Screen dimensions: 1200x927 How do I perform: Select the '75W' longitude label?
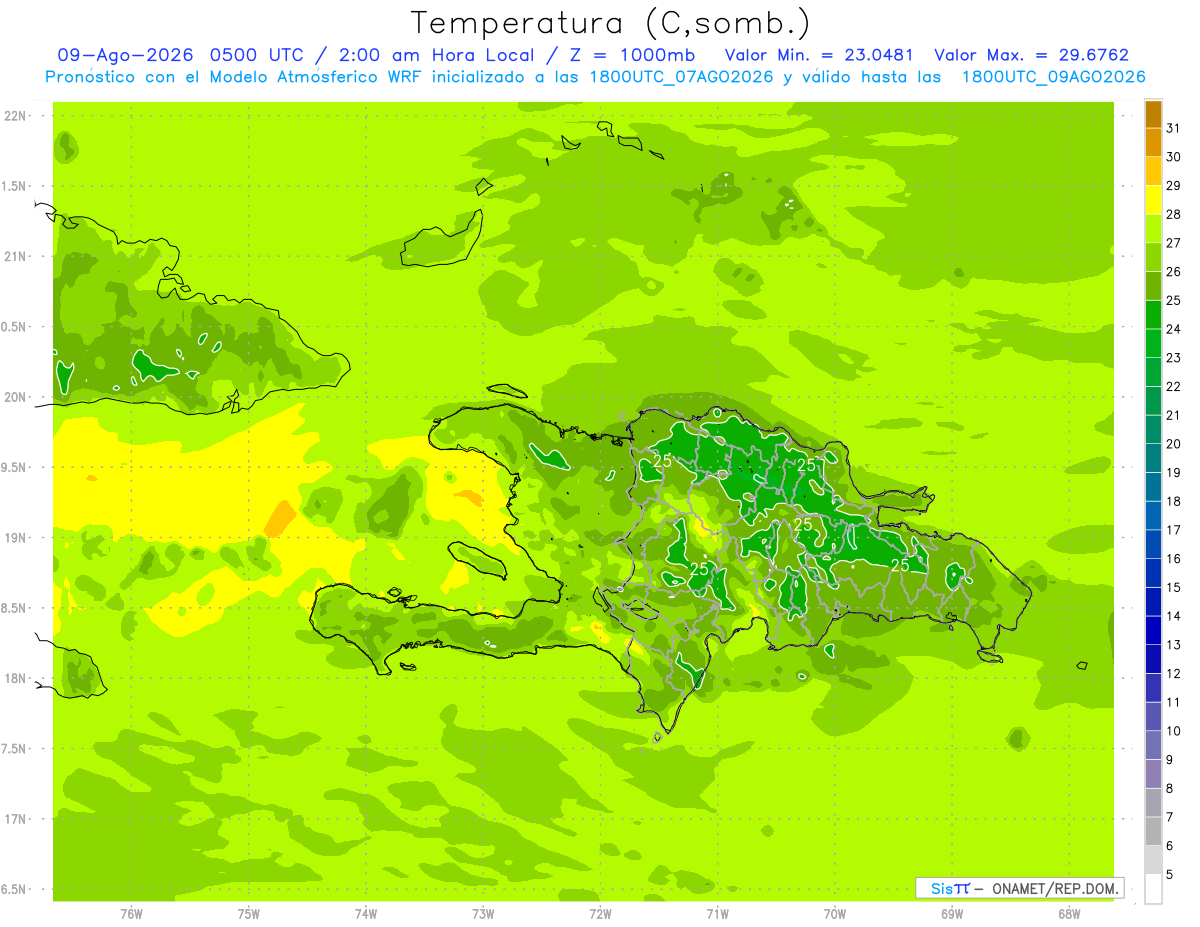pyautogui.click(x=249, y=914)
